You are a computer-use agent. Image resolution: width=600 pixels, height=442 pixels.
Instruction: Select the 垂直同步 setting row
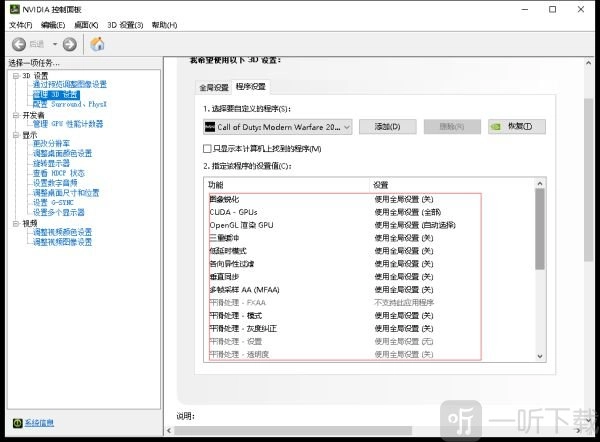(224, 275)
